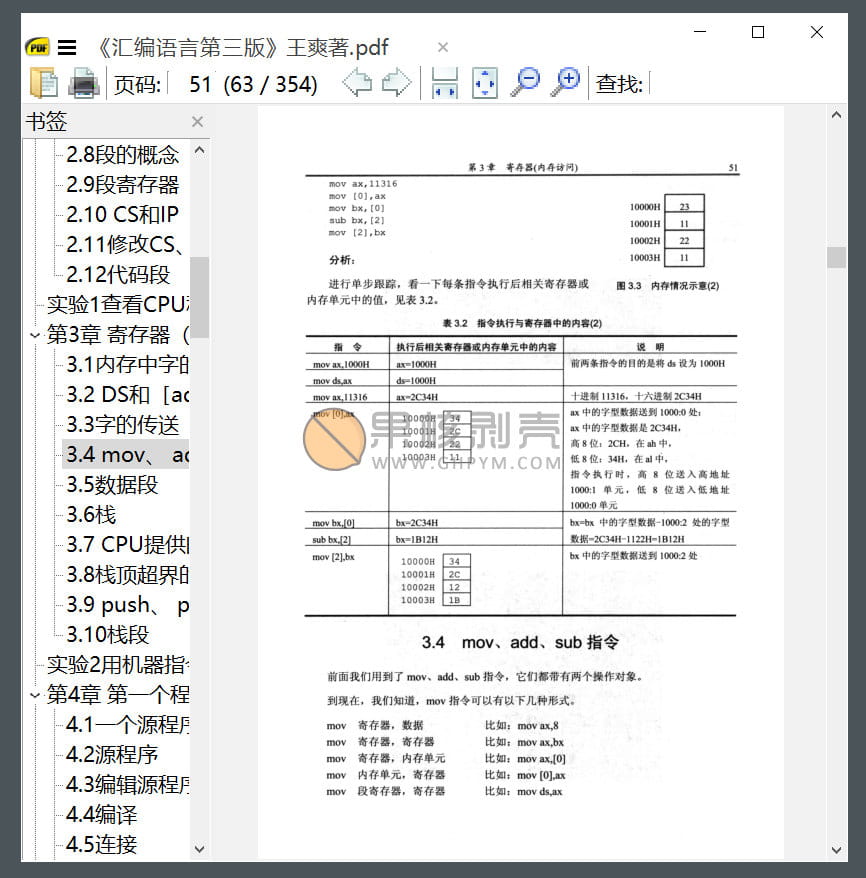
Task: Open bookmark 3.3字的传送
Action: click(x=123, y=425)
